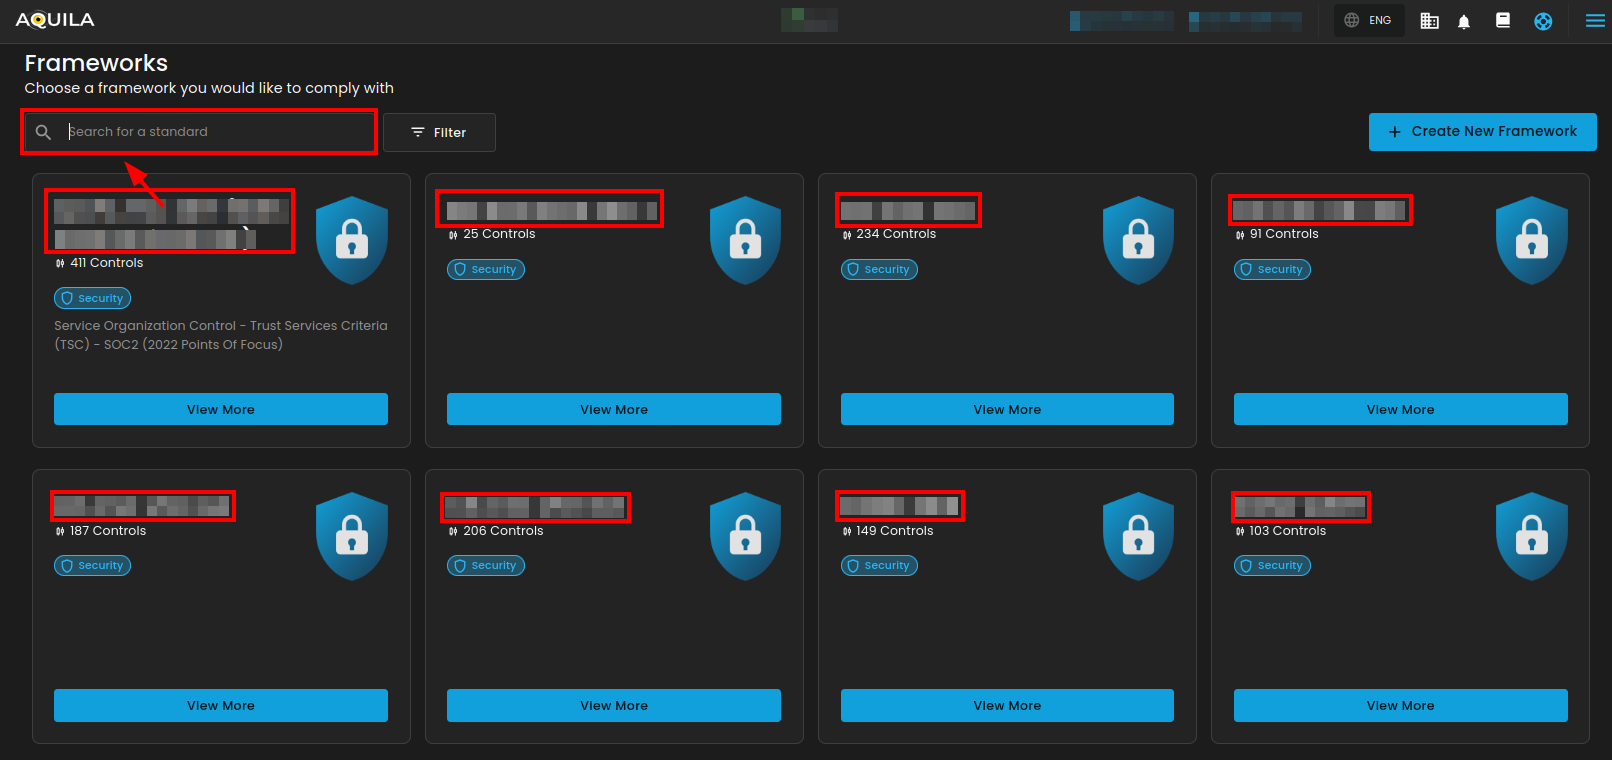Viewport: 1612px width, 760px height.
Task: Click security tag on 91 Controls card
Action: [1272, 269]
